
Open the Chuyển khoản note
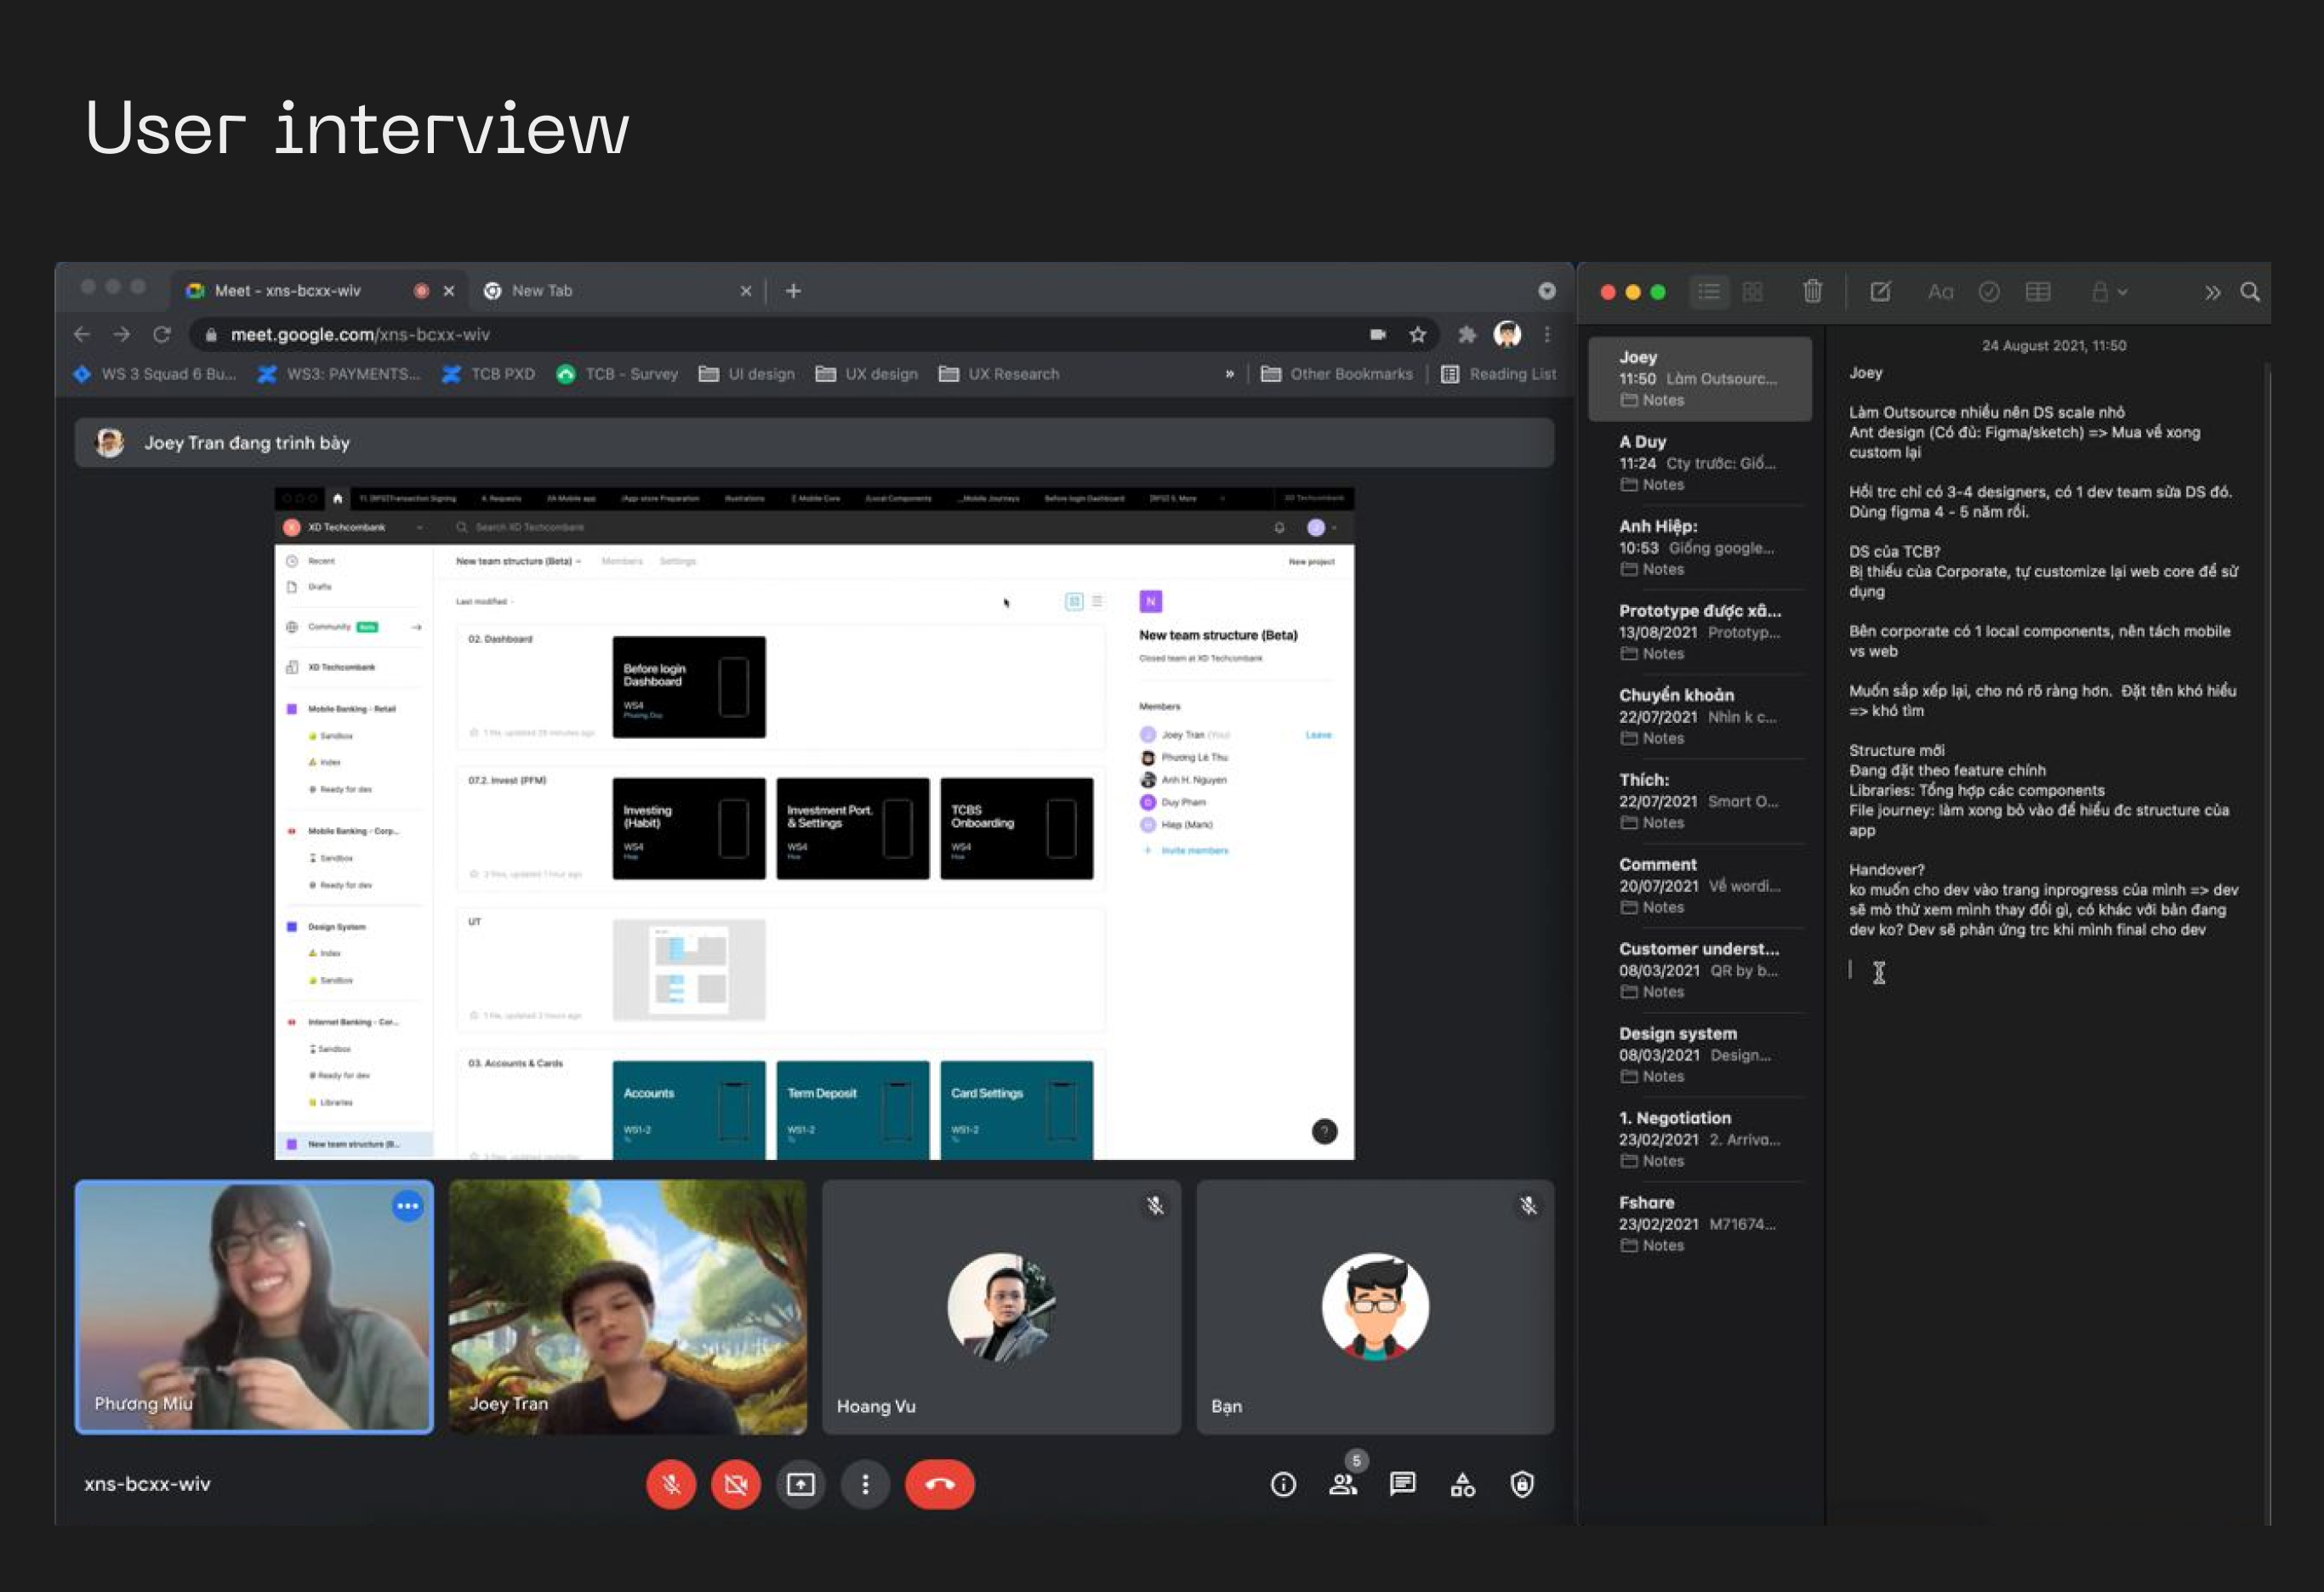[1700, 716]
